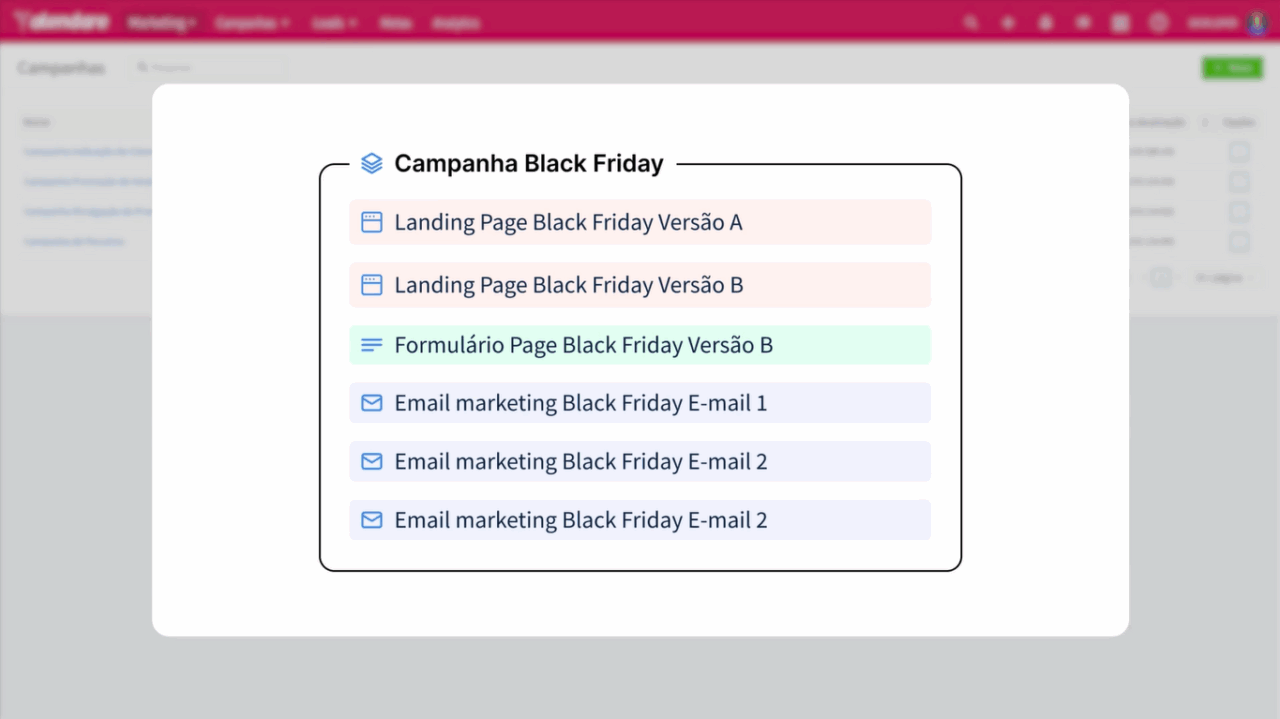This screenshot has width=1280, height=719.
Task: Click the plus icon in the top bar
Action: tap(1008, 22)
